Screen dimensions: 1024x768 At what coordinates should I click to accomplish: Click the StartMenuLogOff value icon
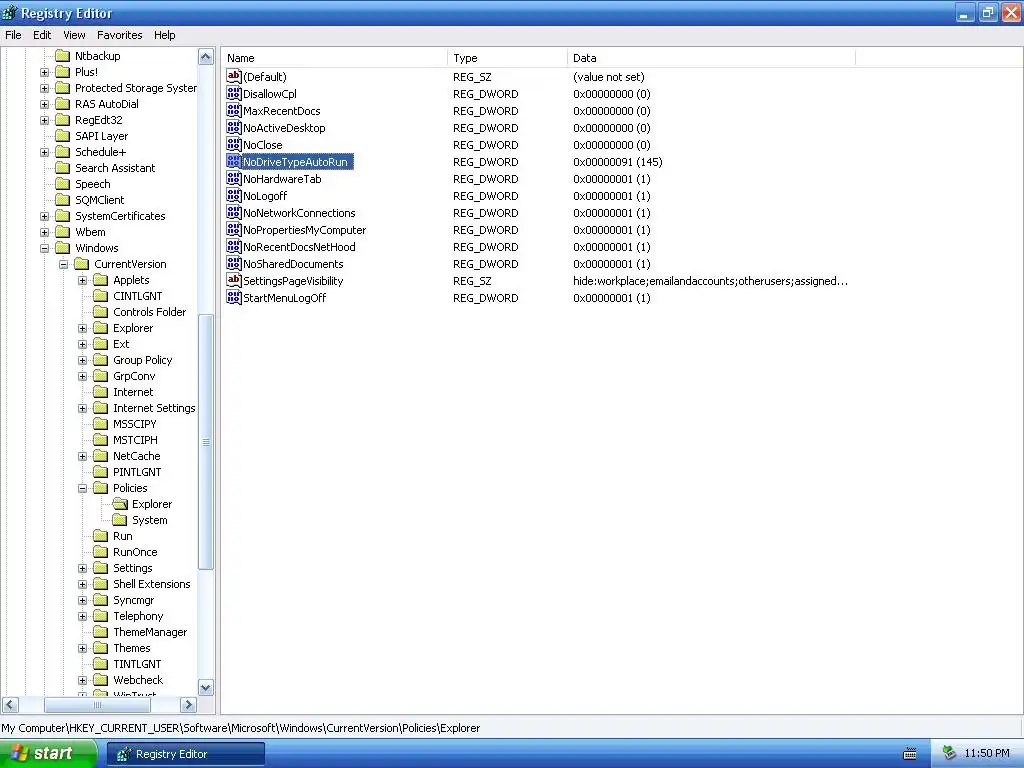234,297
